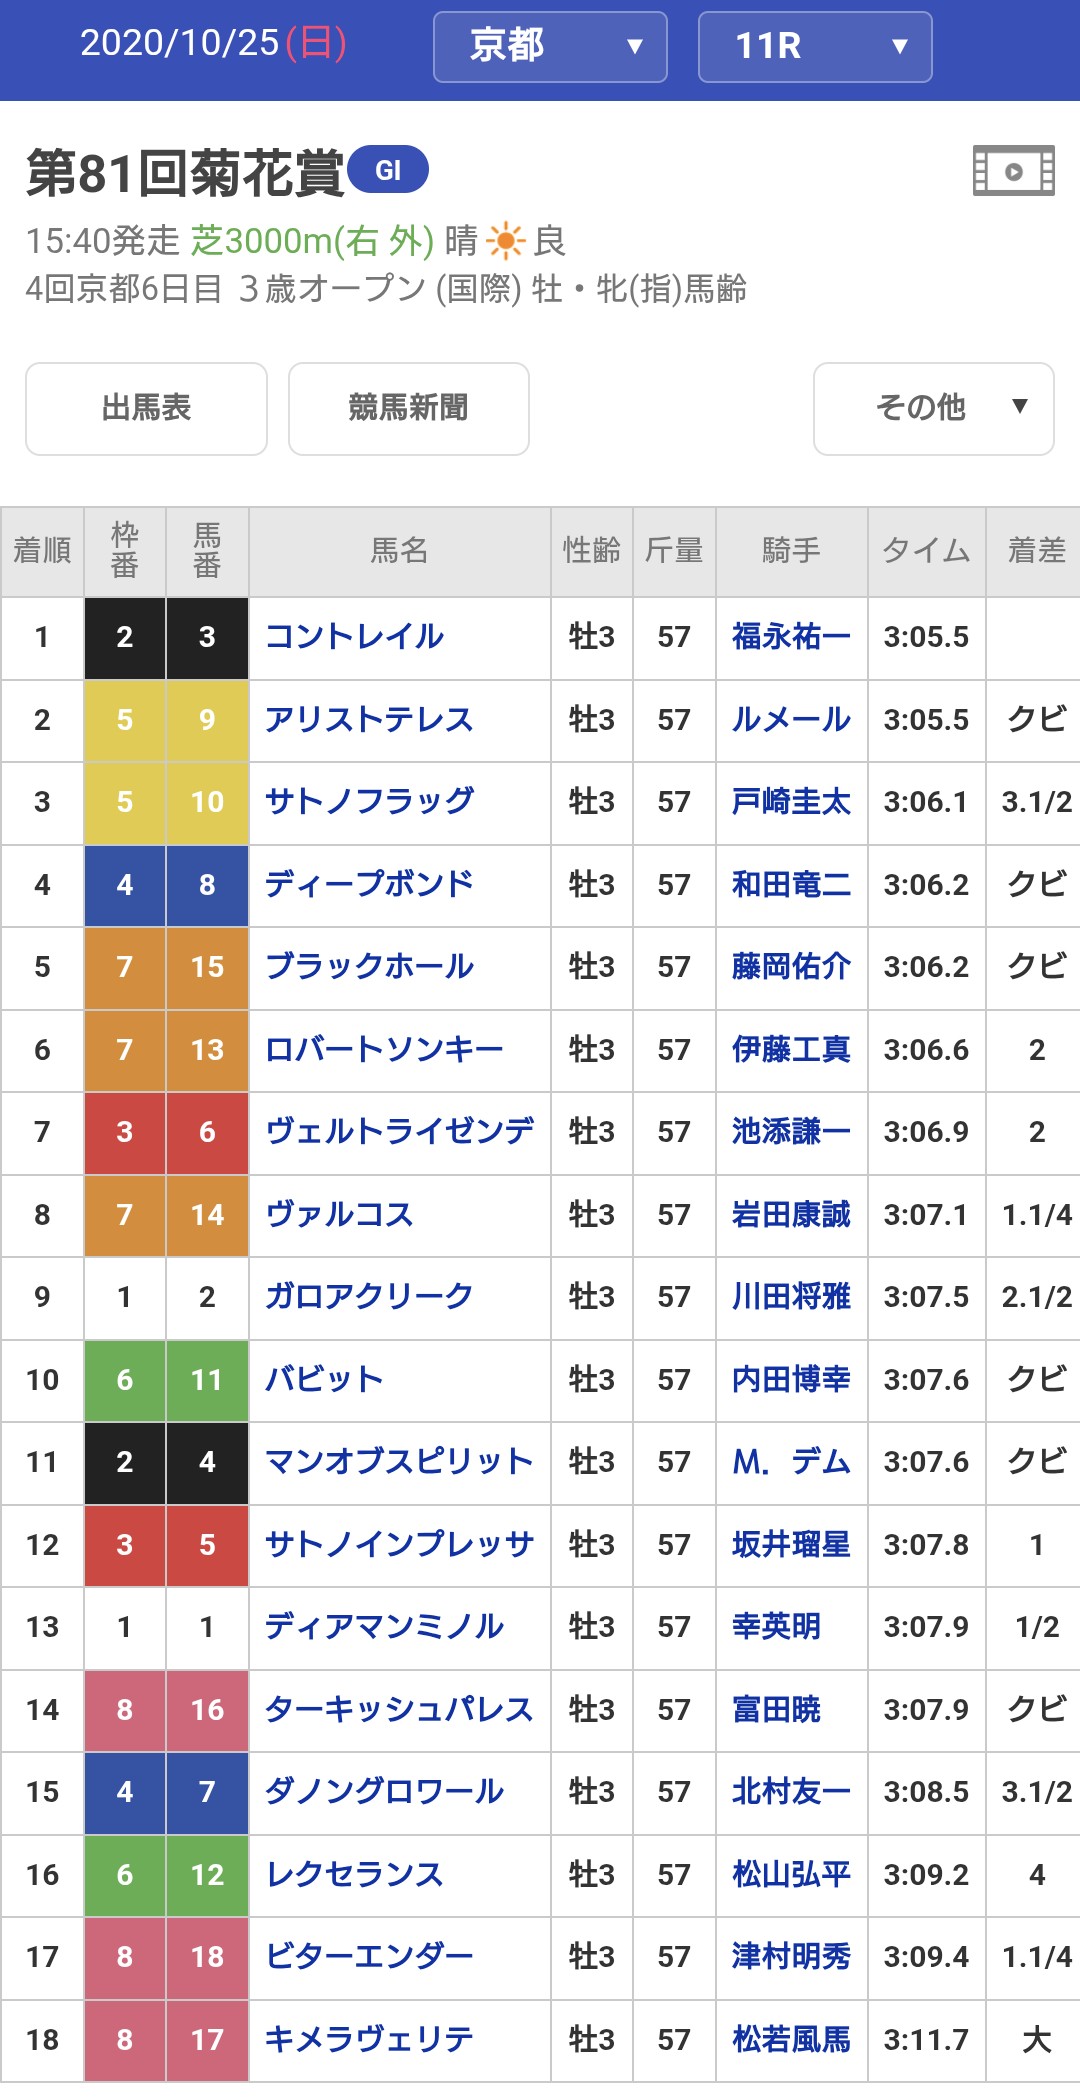The image size is (1080, 2099).
Task: View jockey 和田竜二 profile
Action: 791,885
